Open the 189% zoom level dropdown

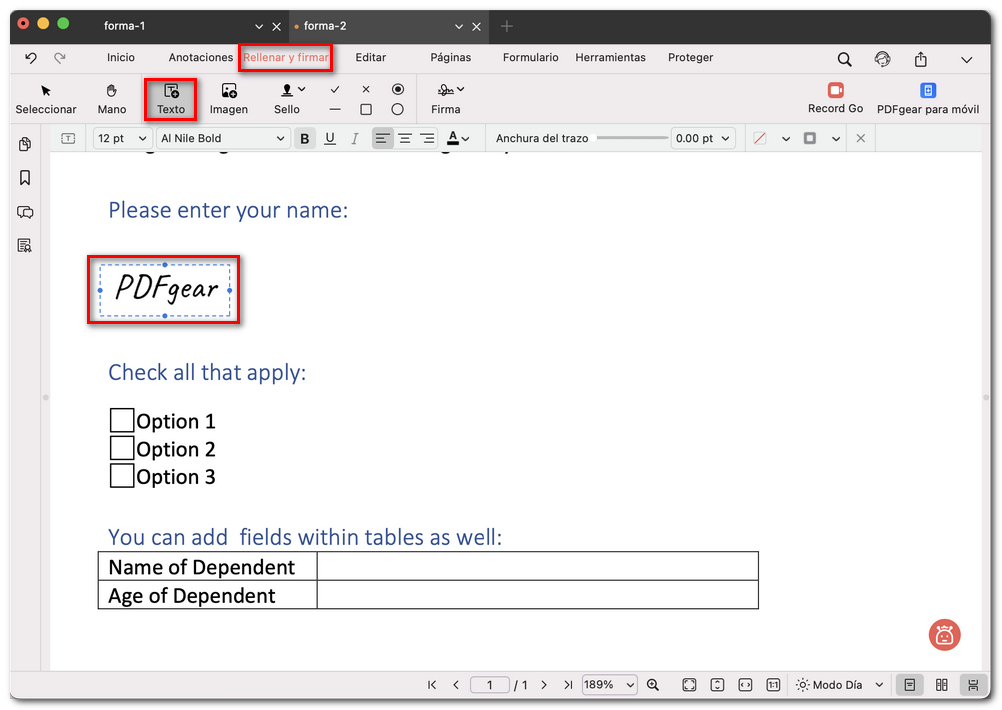tap(609, 685)
